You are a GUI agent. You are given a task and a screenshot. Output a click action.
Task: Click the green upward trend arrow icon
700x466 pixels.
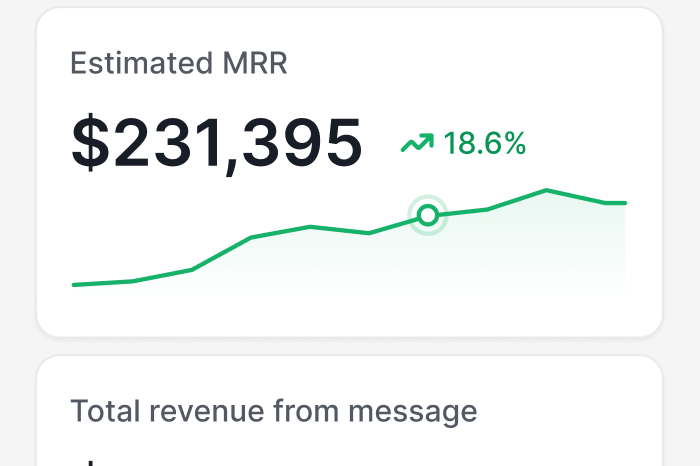click(x=417, y=143)
